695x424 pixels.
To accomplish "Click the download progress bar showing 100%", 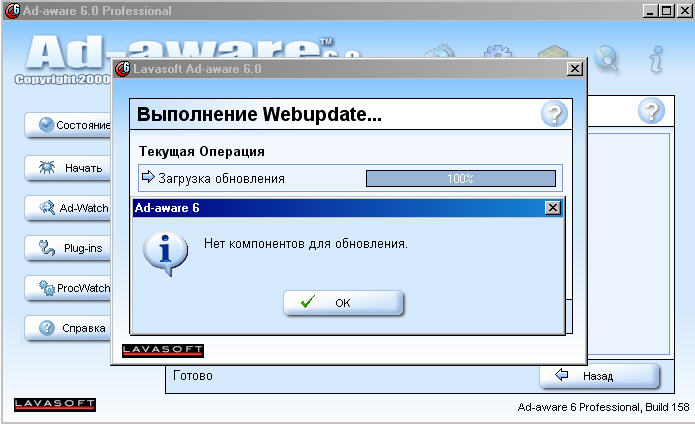I will pyautogui.click(x=461, y=179).
